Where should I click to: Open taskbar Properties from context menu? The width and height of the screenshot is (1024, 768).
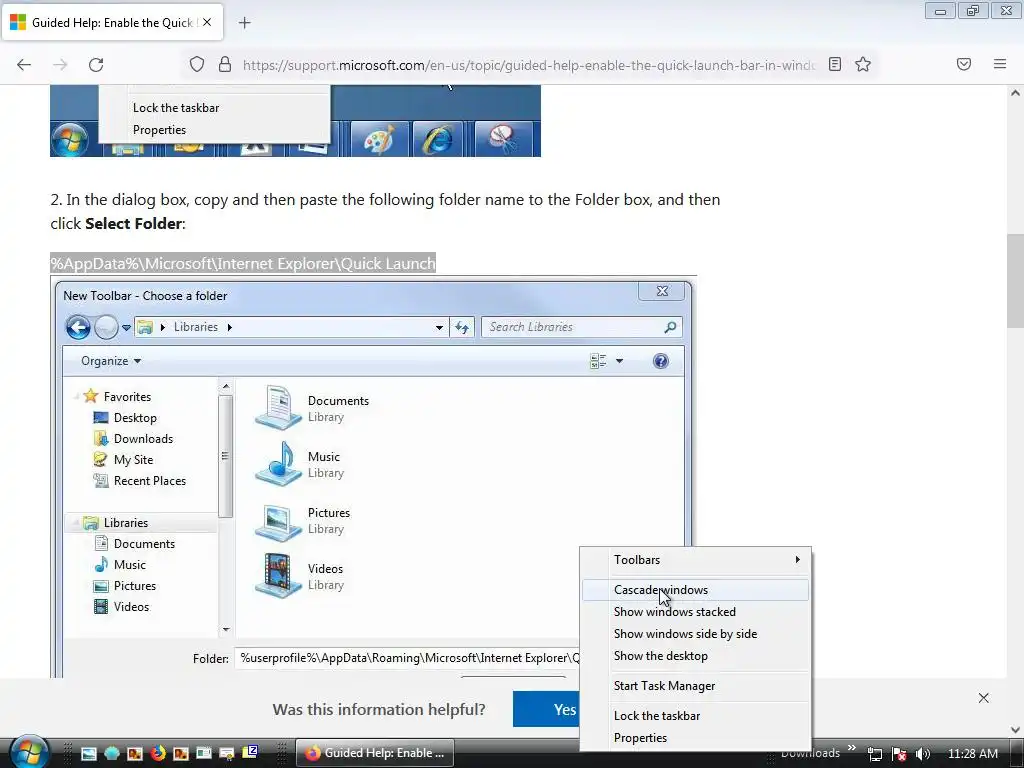click(696, 738)
